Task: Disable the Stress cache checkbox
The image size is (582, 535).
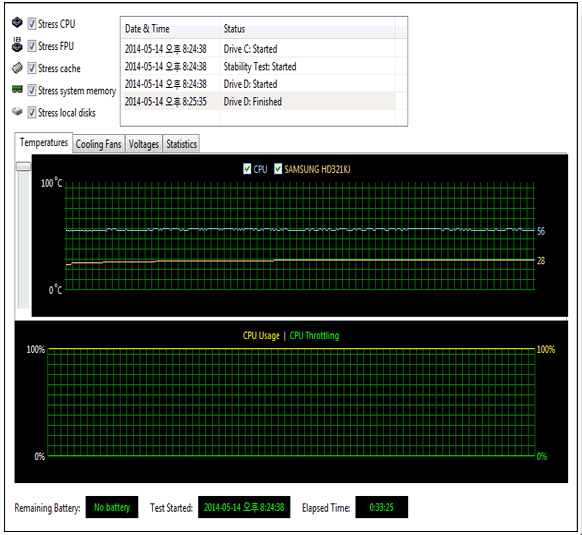Action: tap(32, 68)
